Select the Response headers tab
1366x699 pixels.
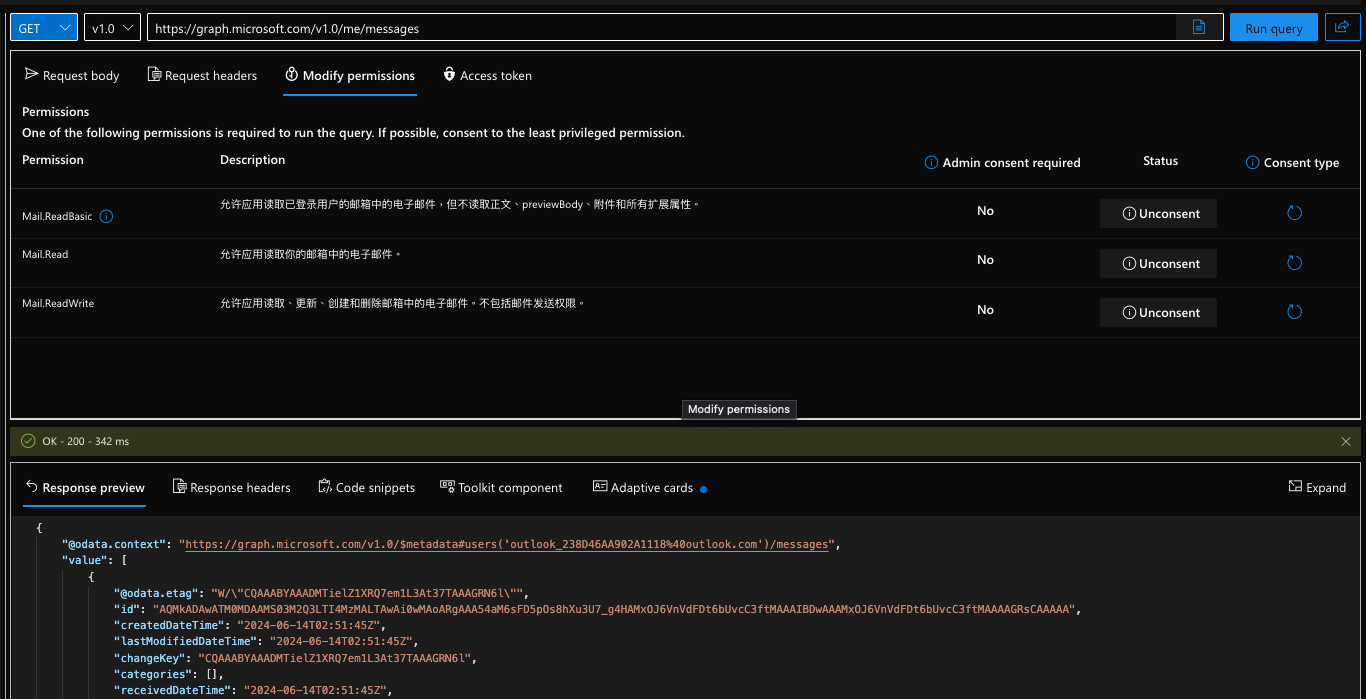[x=232, y=487]
